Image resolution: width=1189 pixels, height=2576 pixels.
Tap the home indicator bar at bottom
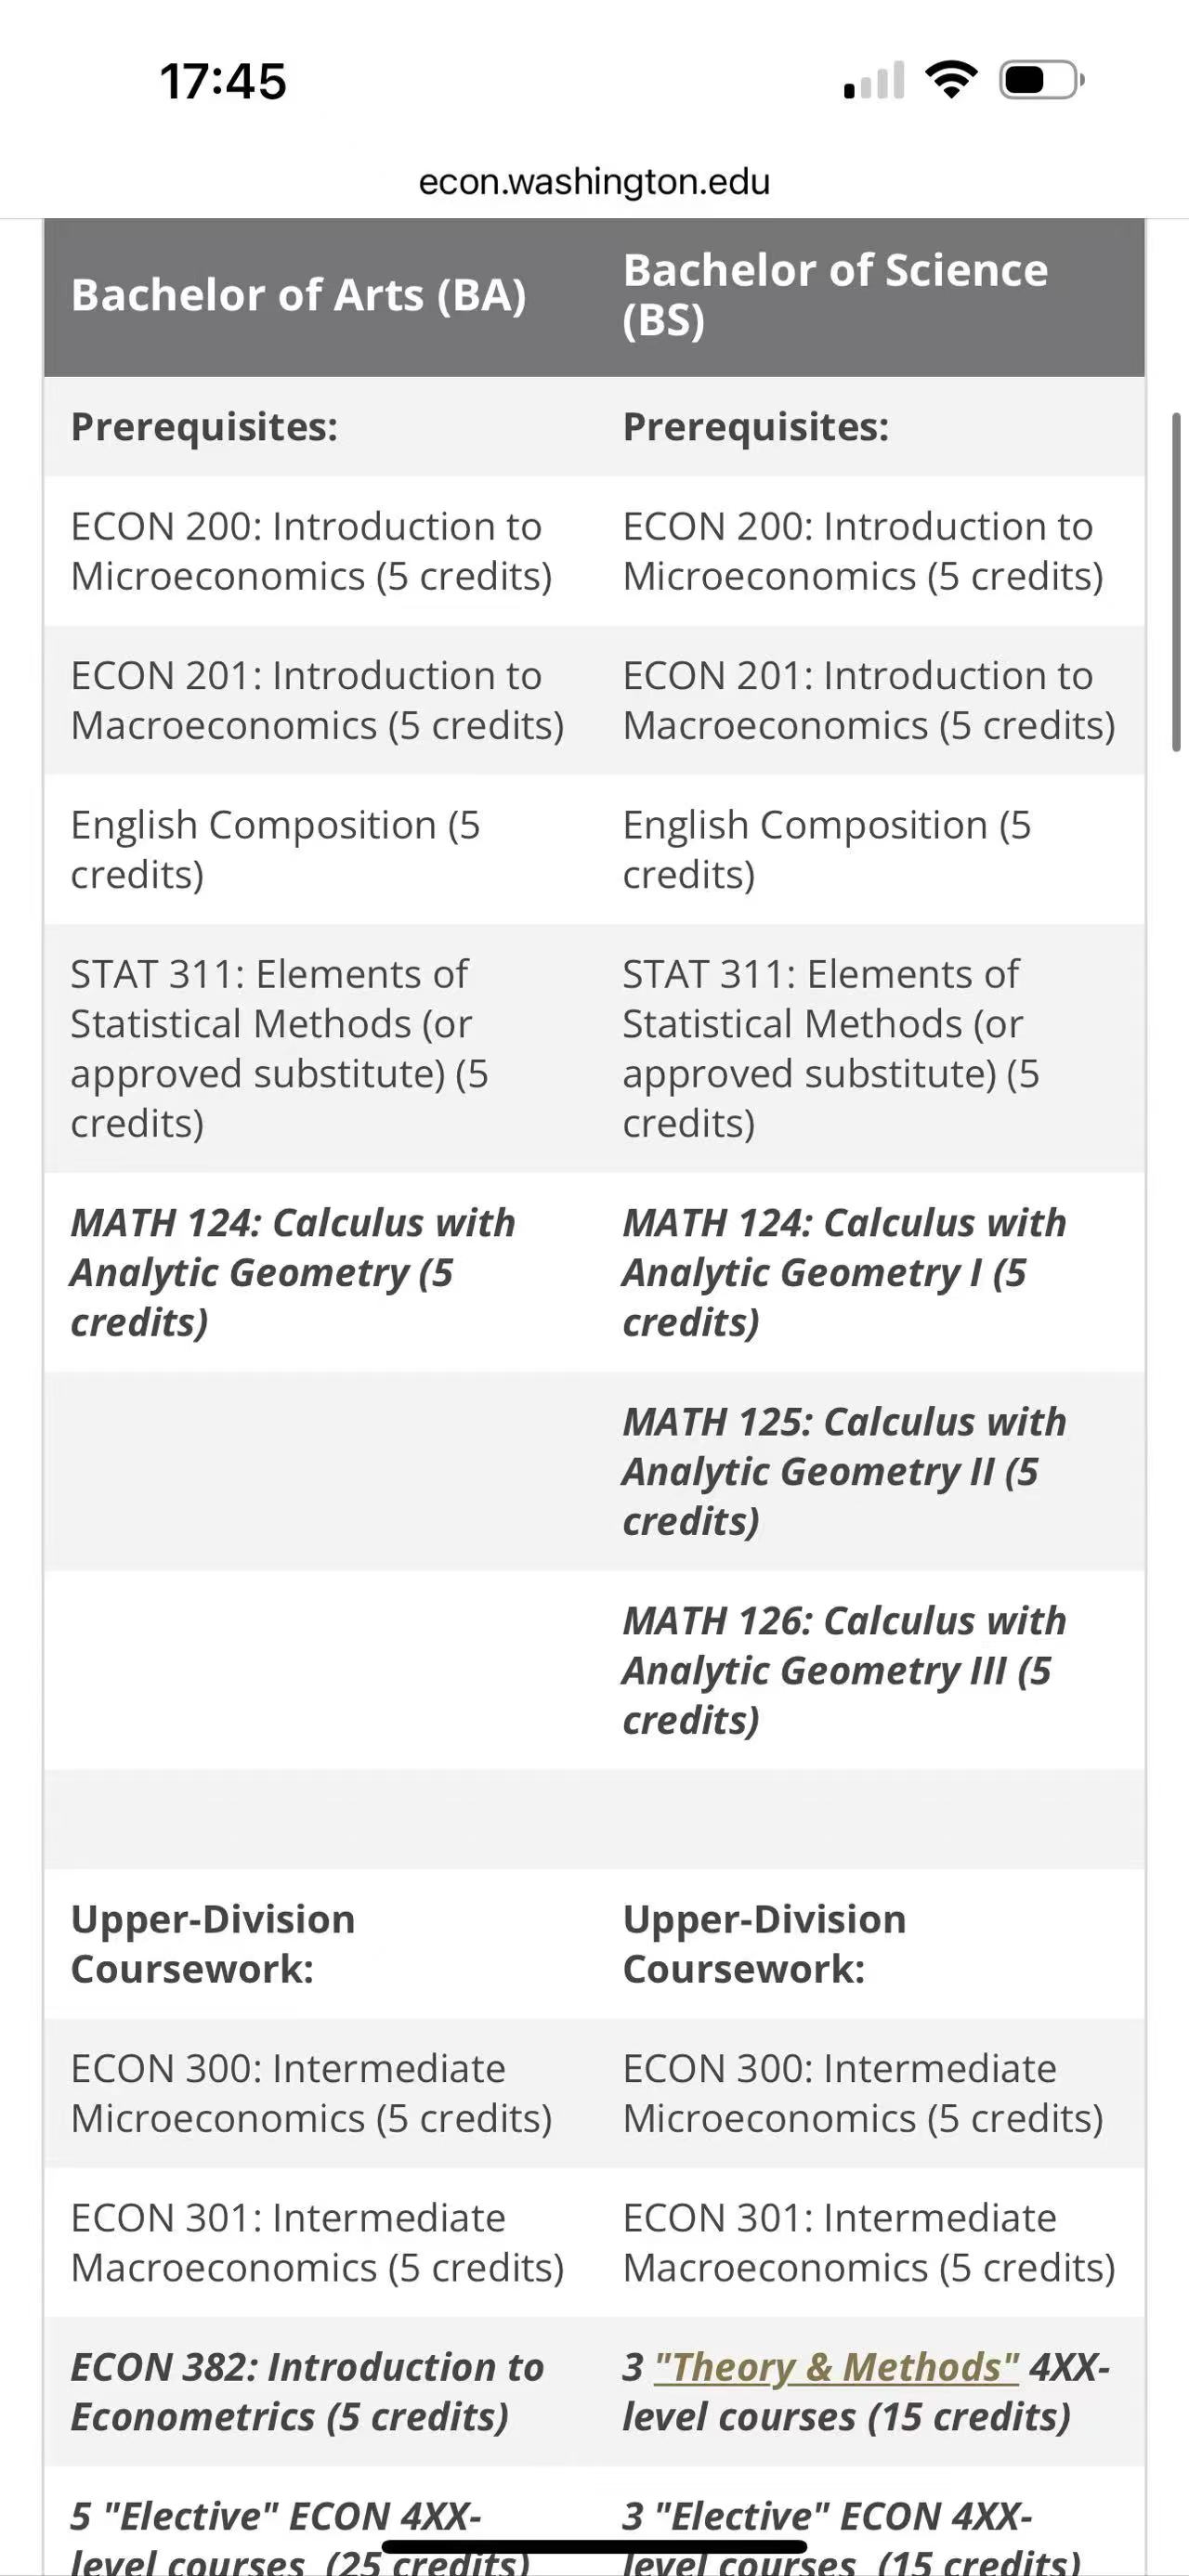[594, 2547]
